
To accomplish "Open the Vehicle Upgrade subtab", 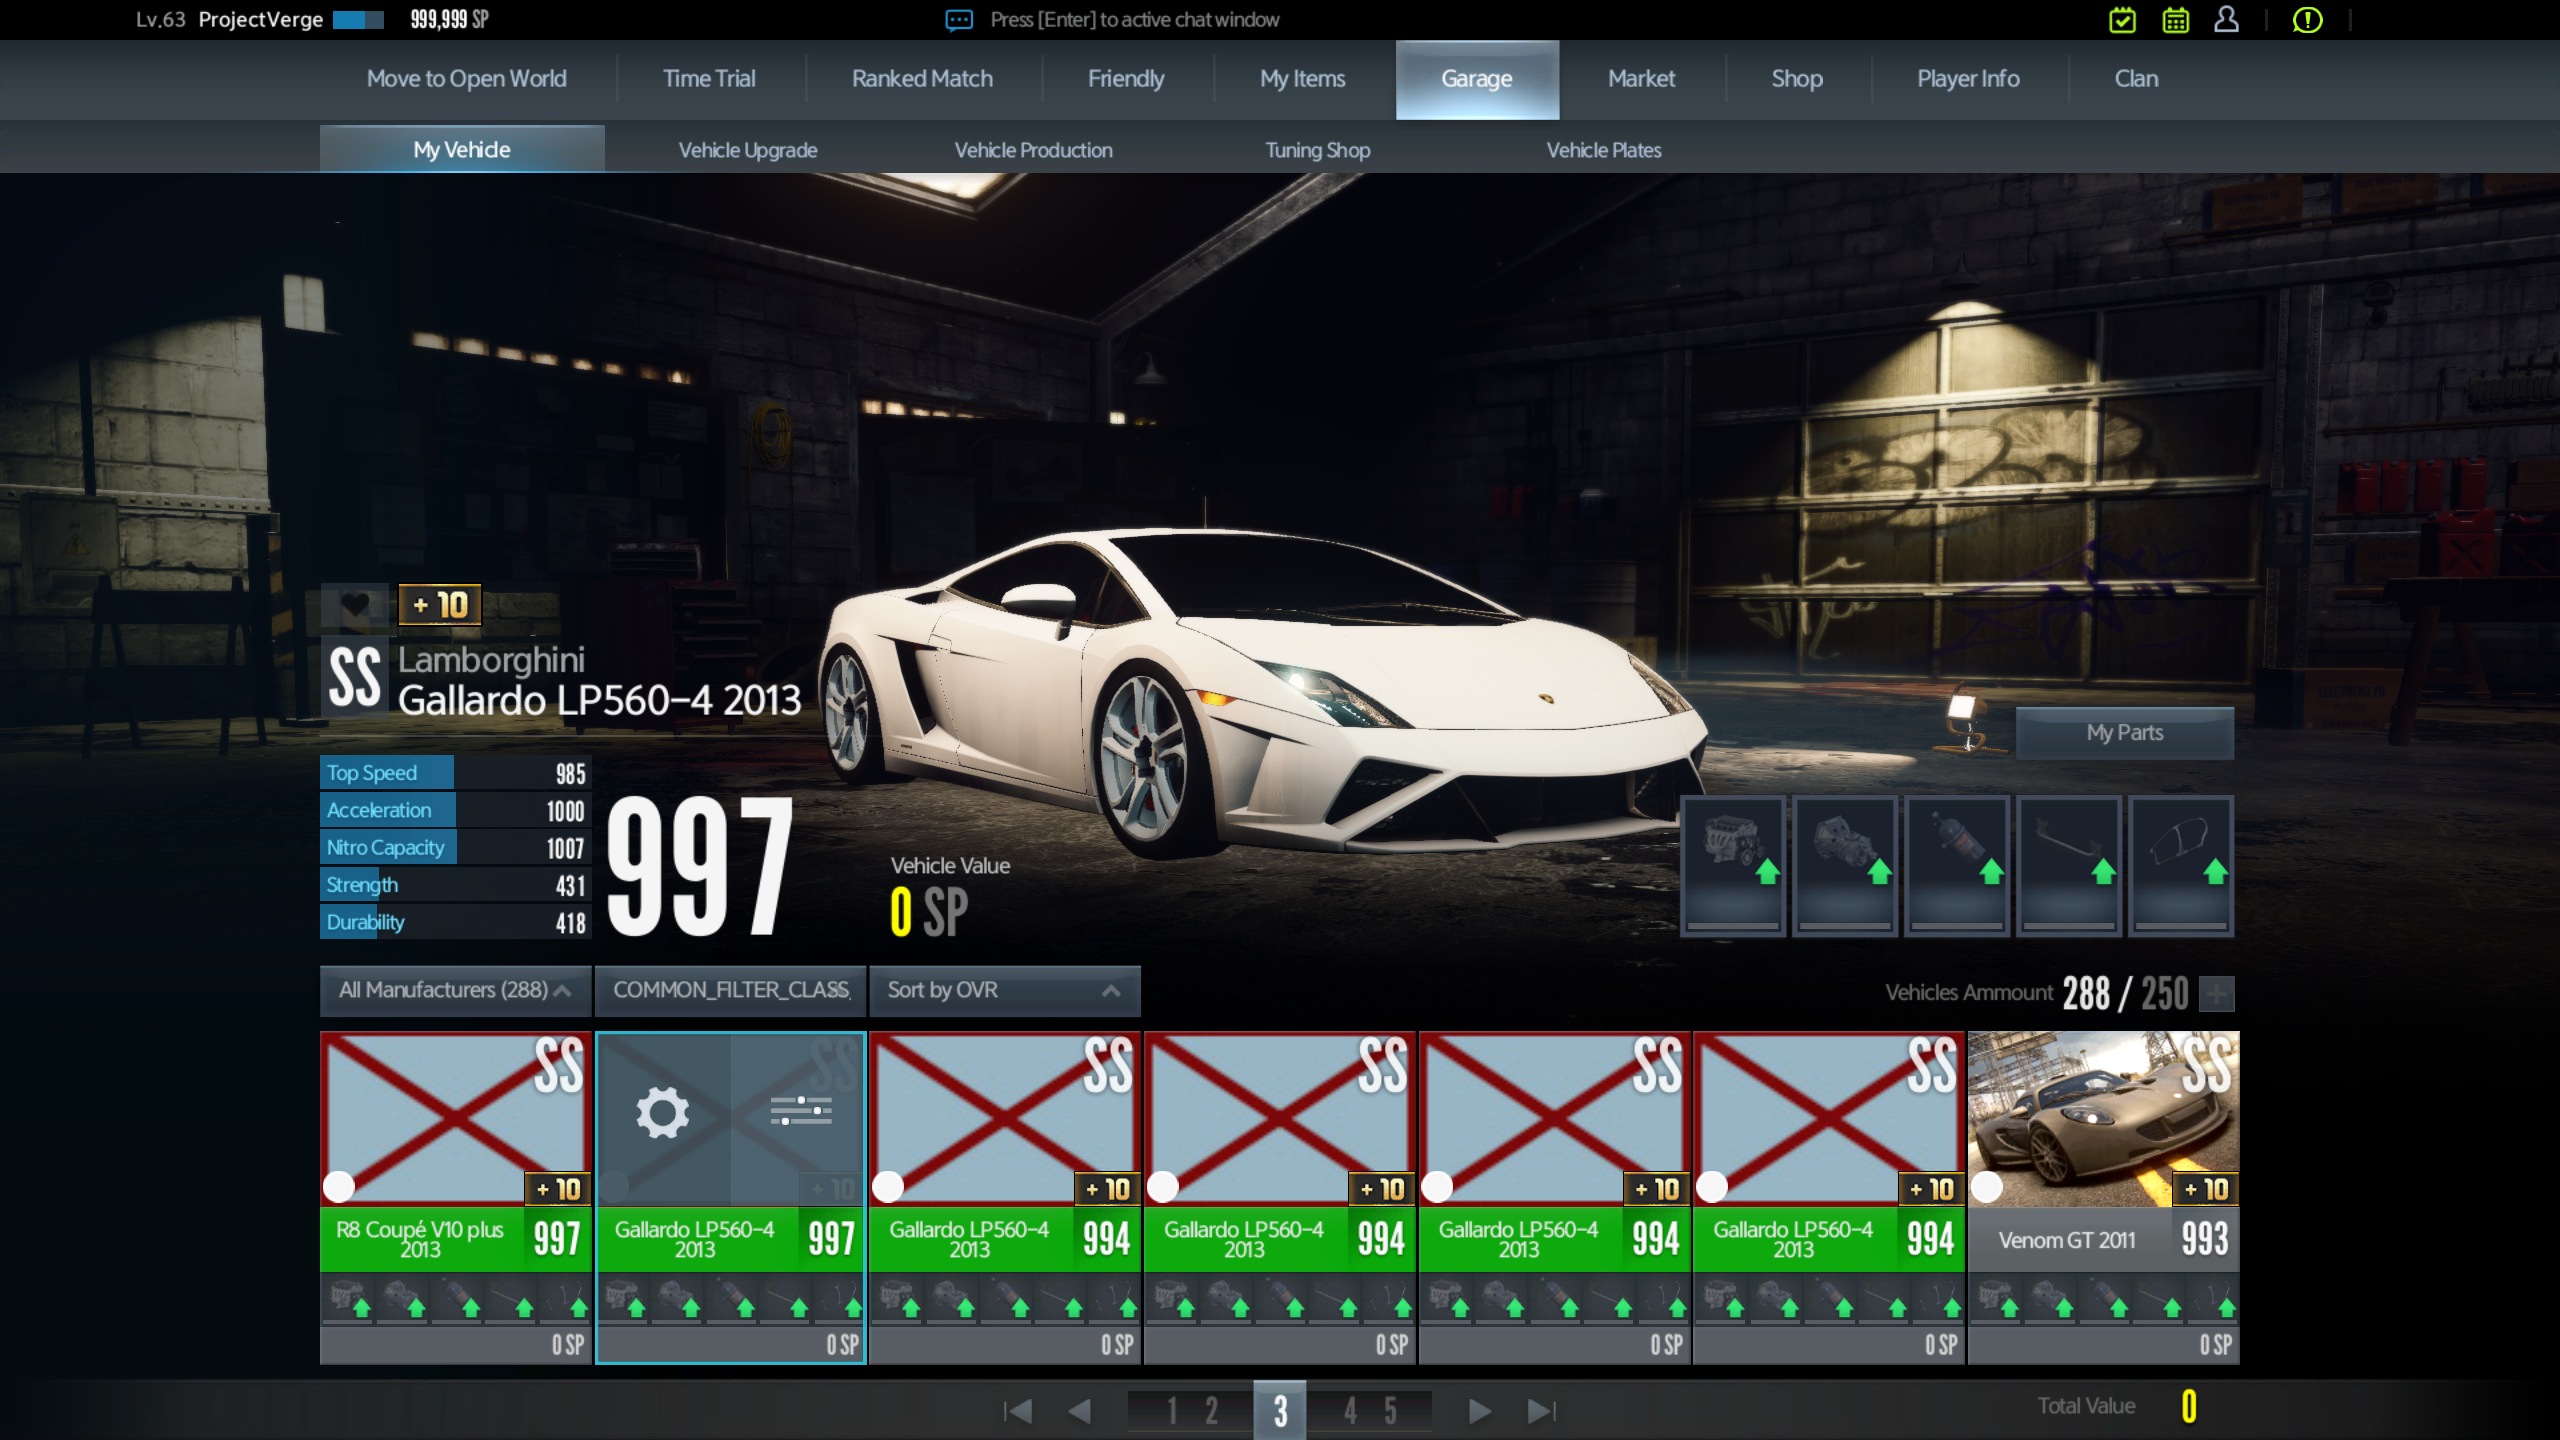I will click(748, 150).
